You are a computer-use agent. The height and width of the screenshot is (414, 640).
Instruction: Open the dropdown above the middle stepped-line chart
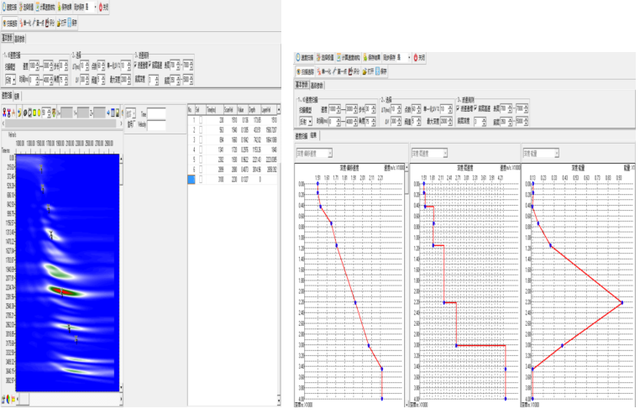click(x=429, y=154)
